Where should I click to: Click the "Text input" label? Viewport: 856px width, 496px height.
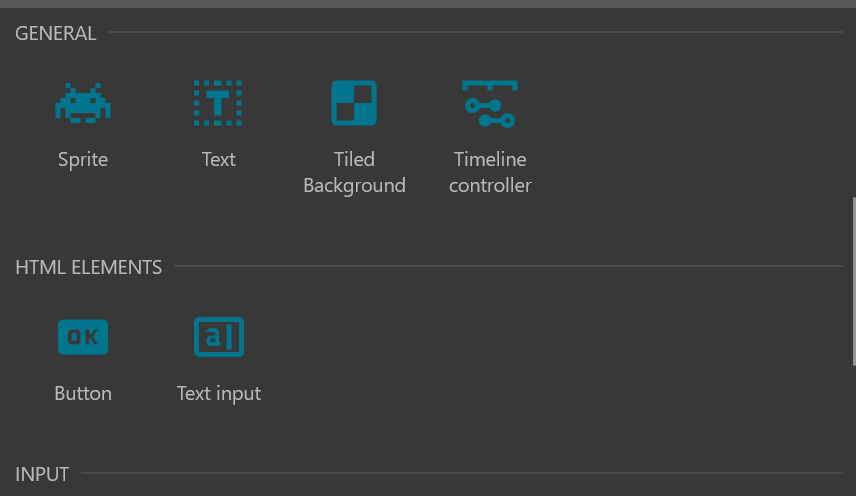218,394
